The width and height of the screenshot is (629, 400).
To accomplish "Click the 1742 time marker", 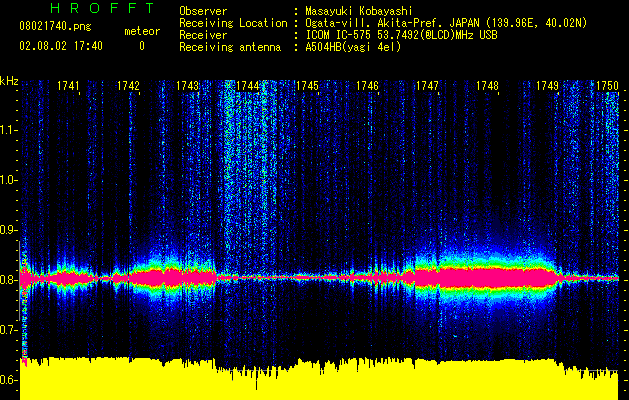I will (x=128, y=86).
